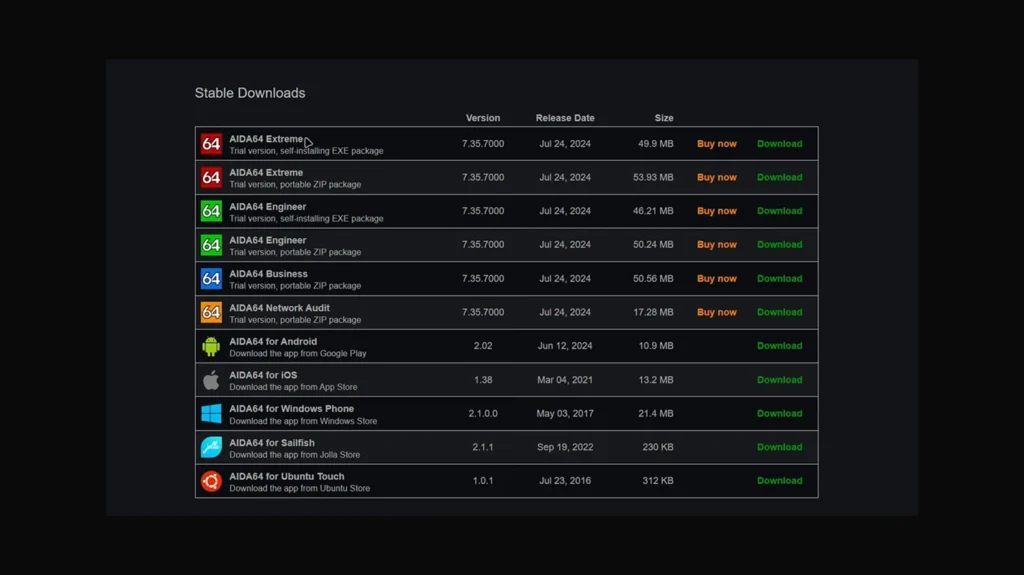Image resolution: width=1024 pixels, height=575 pixels.
Task: Click the Windows Phone logo icon
Action: (211, 413)
